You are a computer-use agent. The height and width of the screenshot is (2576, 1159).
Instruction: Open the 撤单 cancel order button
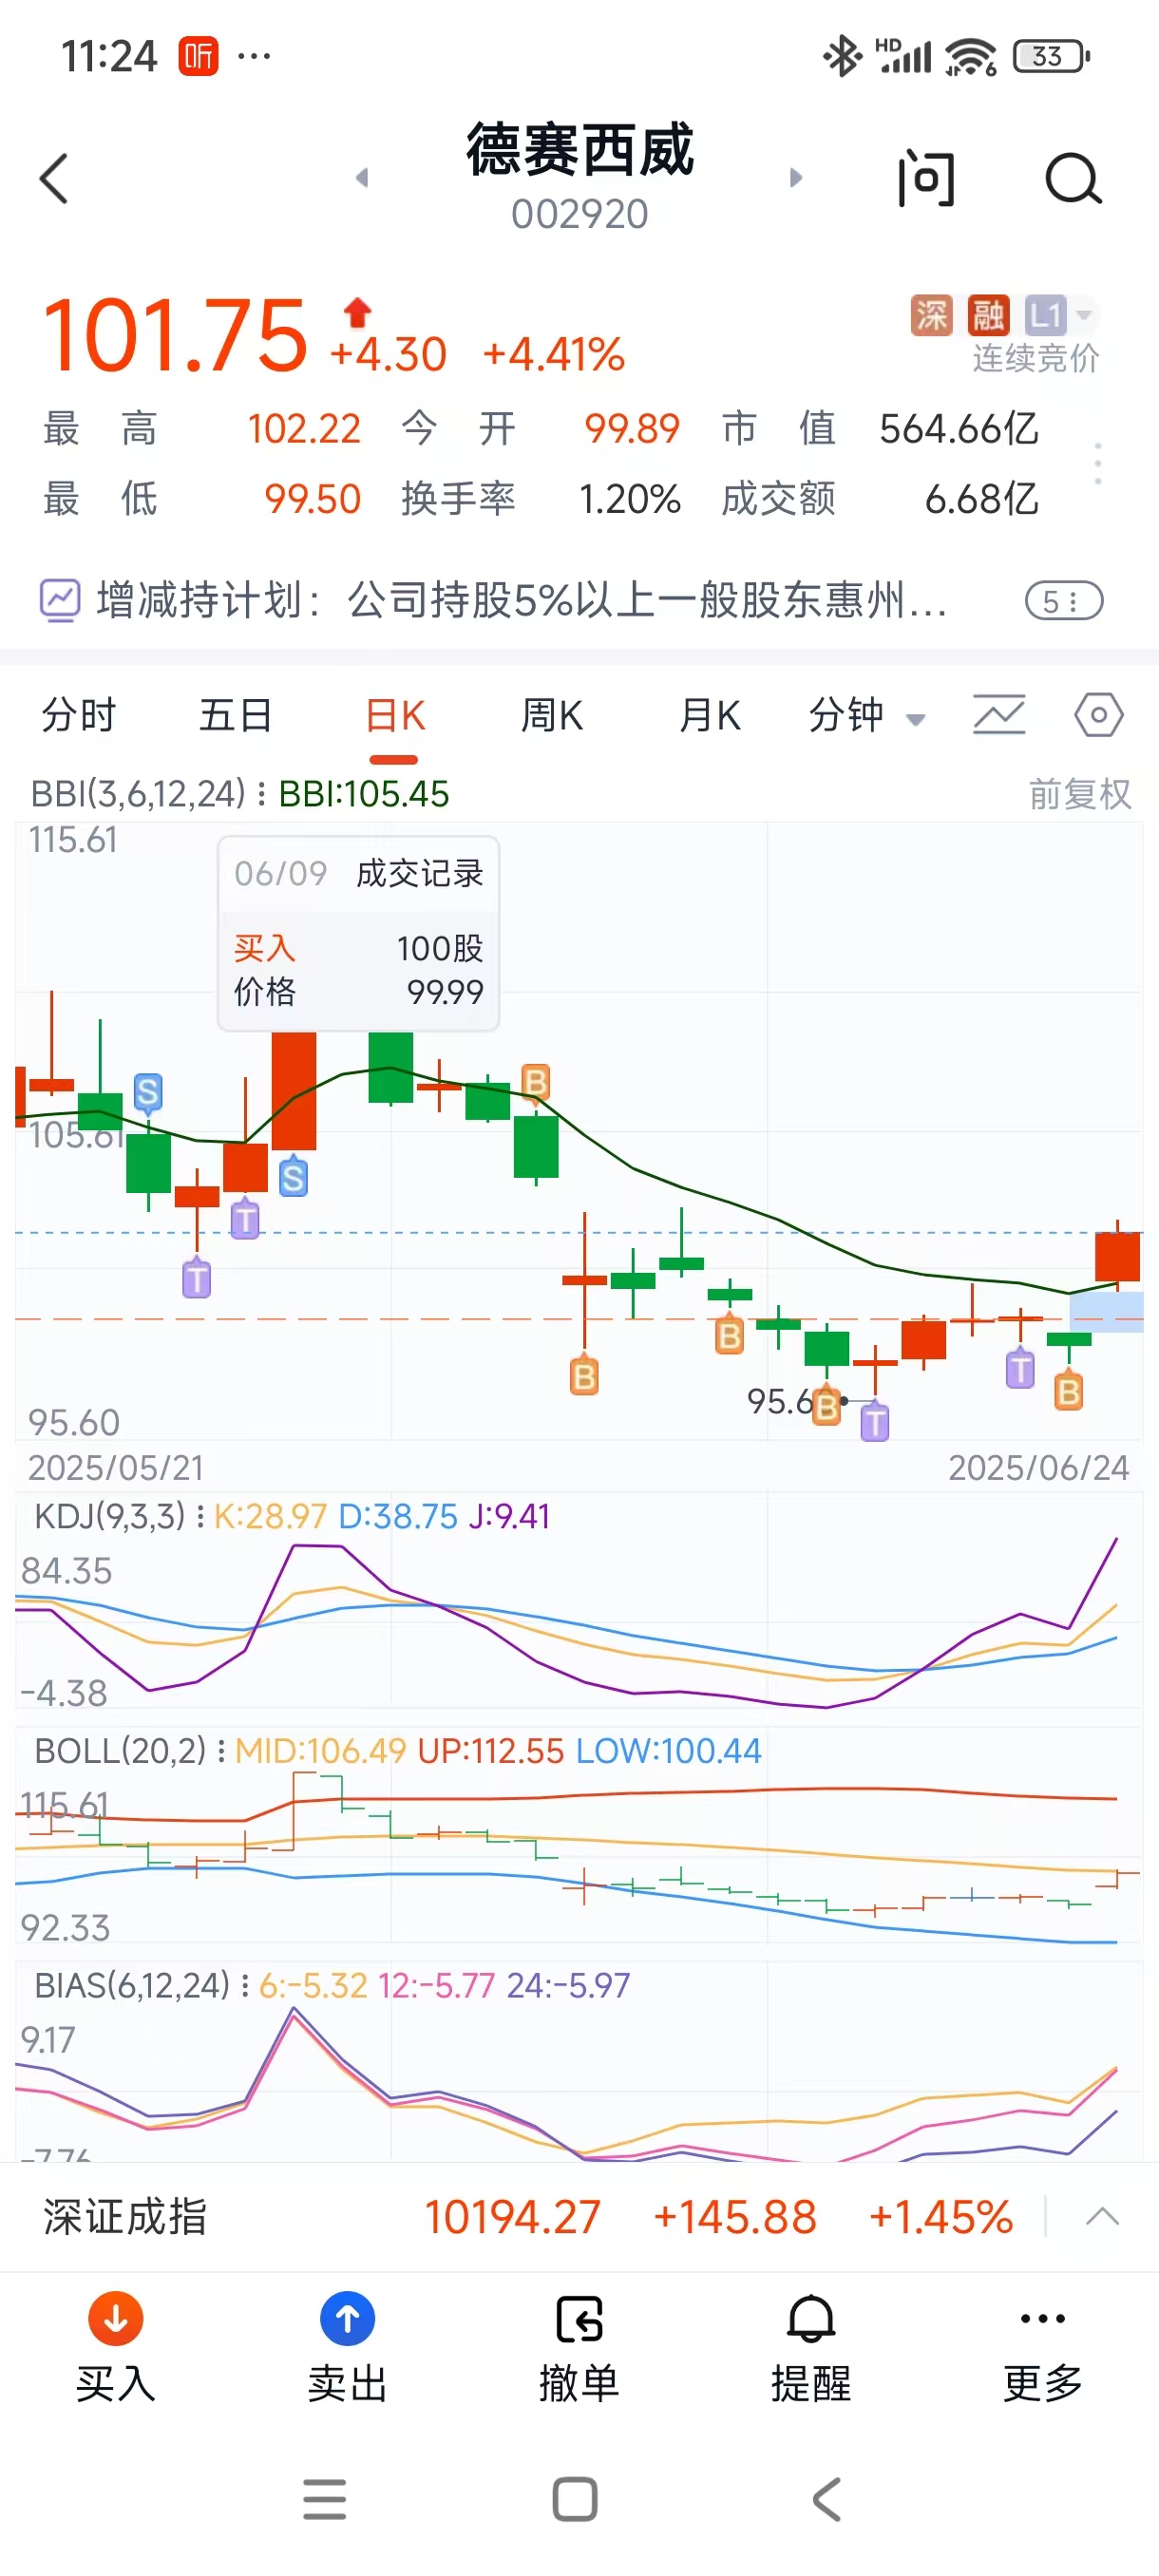point(579,2348)
